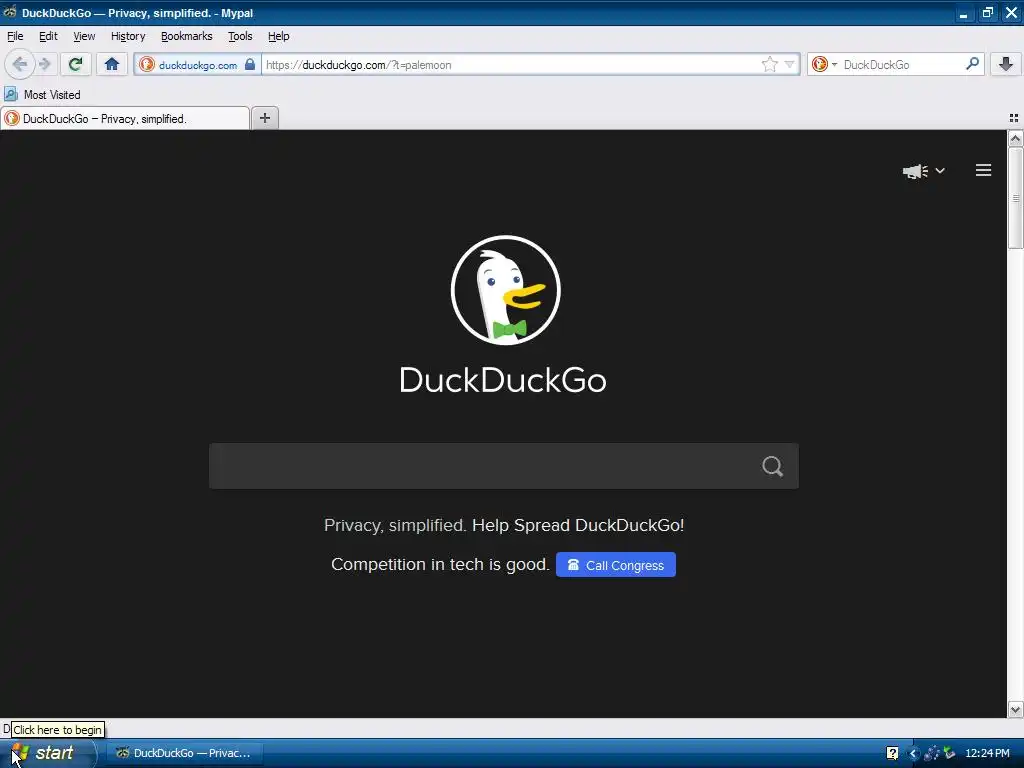
Task: Open the hamburger menu on DuckDuckGo page
Action: click(984, 170)
